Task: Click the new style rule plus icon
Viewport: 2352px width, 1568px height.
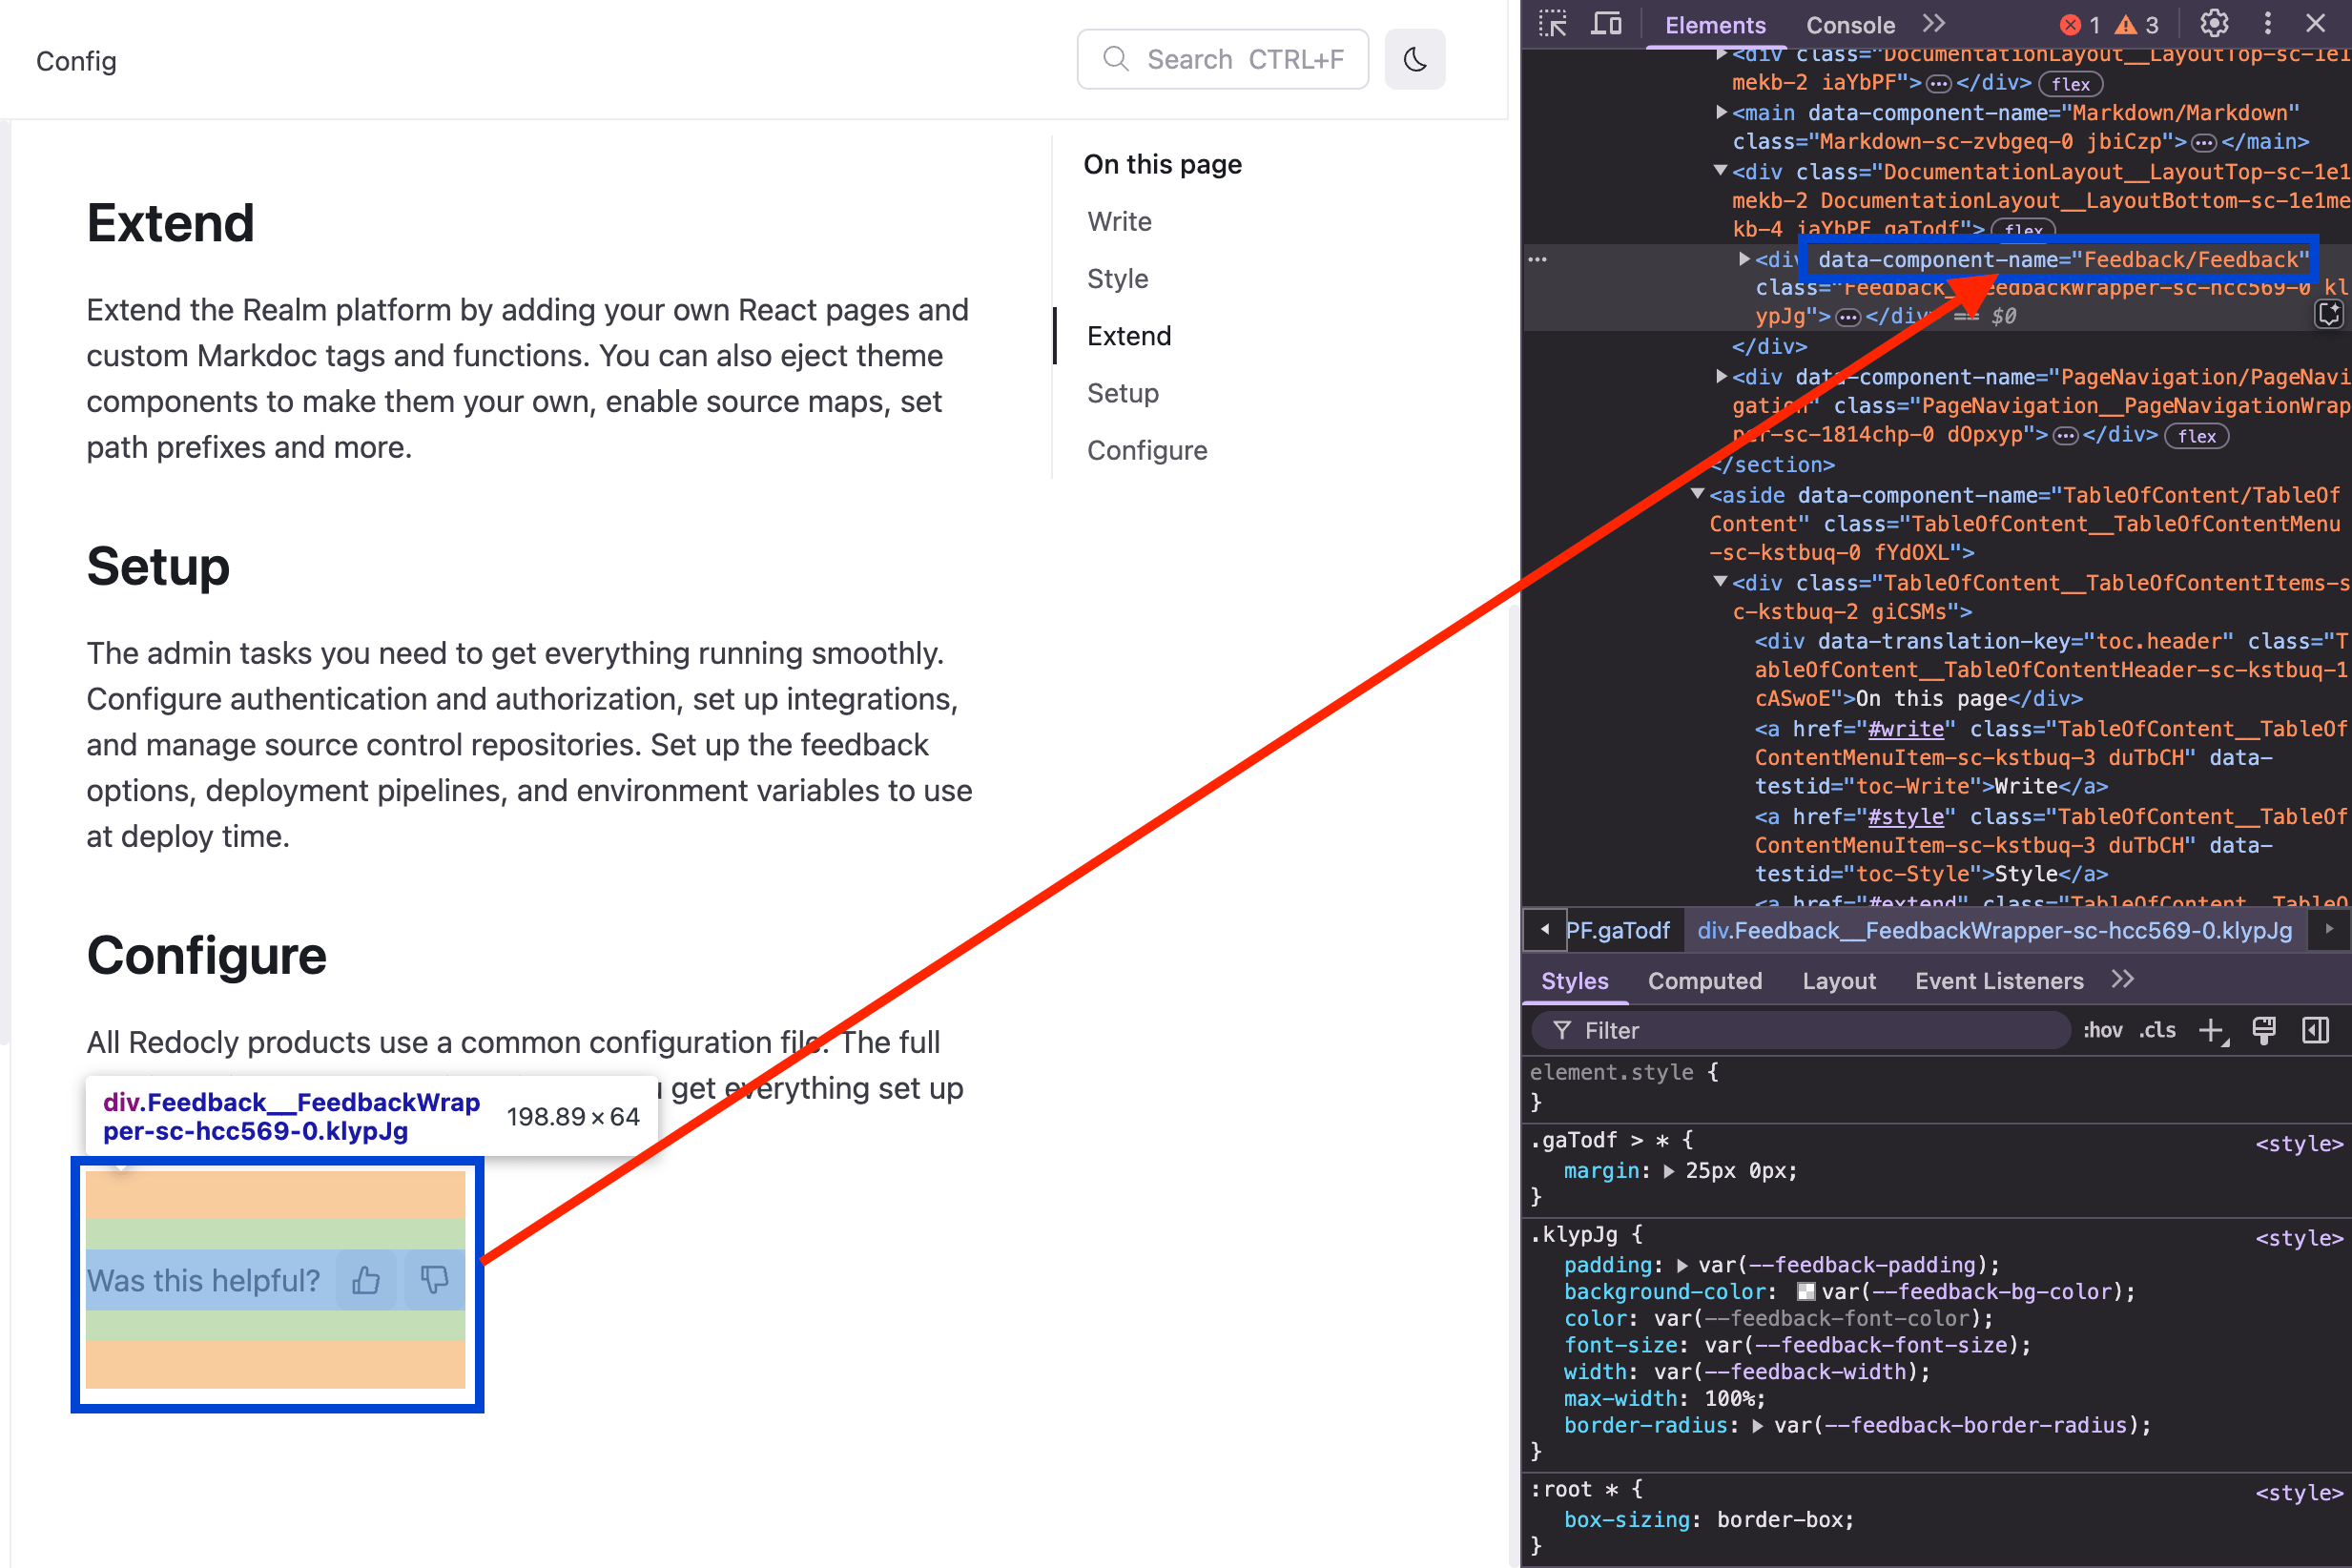Action: pyautogui.click(x=2213, y=1031)
